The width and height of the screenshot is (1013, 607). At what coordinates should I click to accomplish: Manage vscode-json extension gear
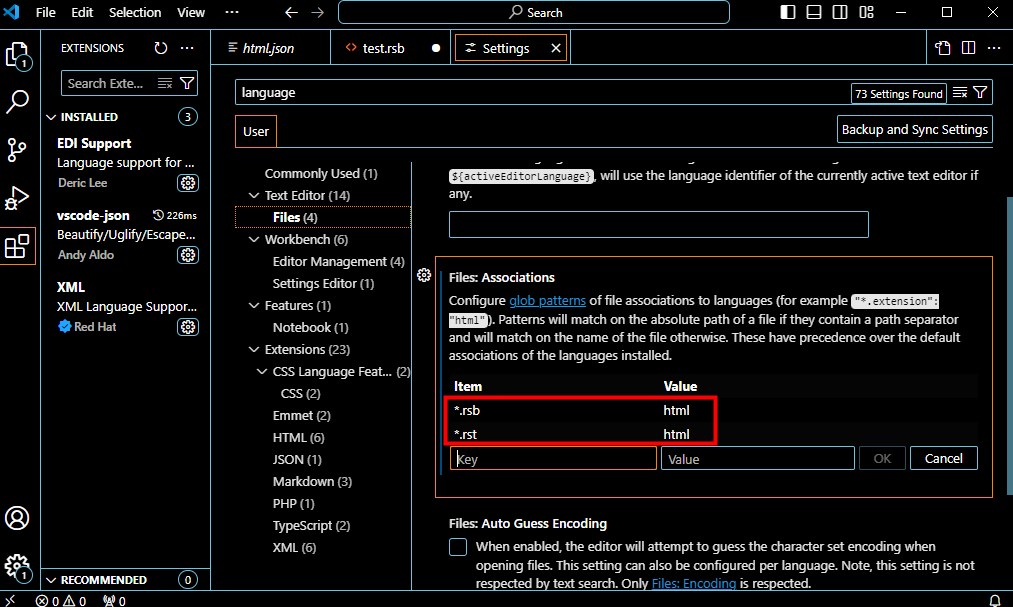188,255
